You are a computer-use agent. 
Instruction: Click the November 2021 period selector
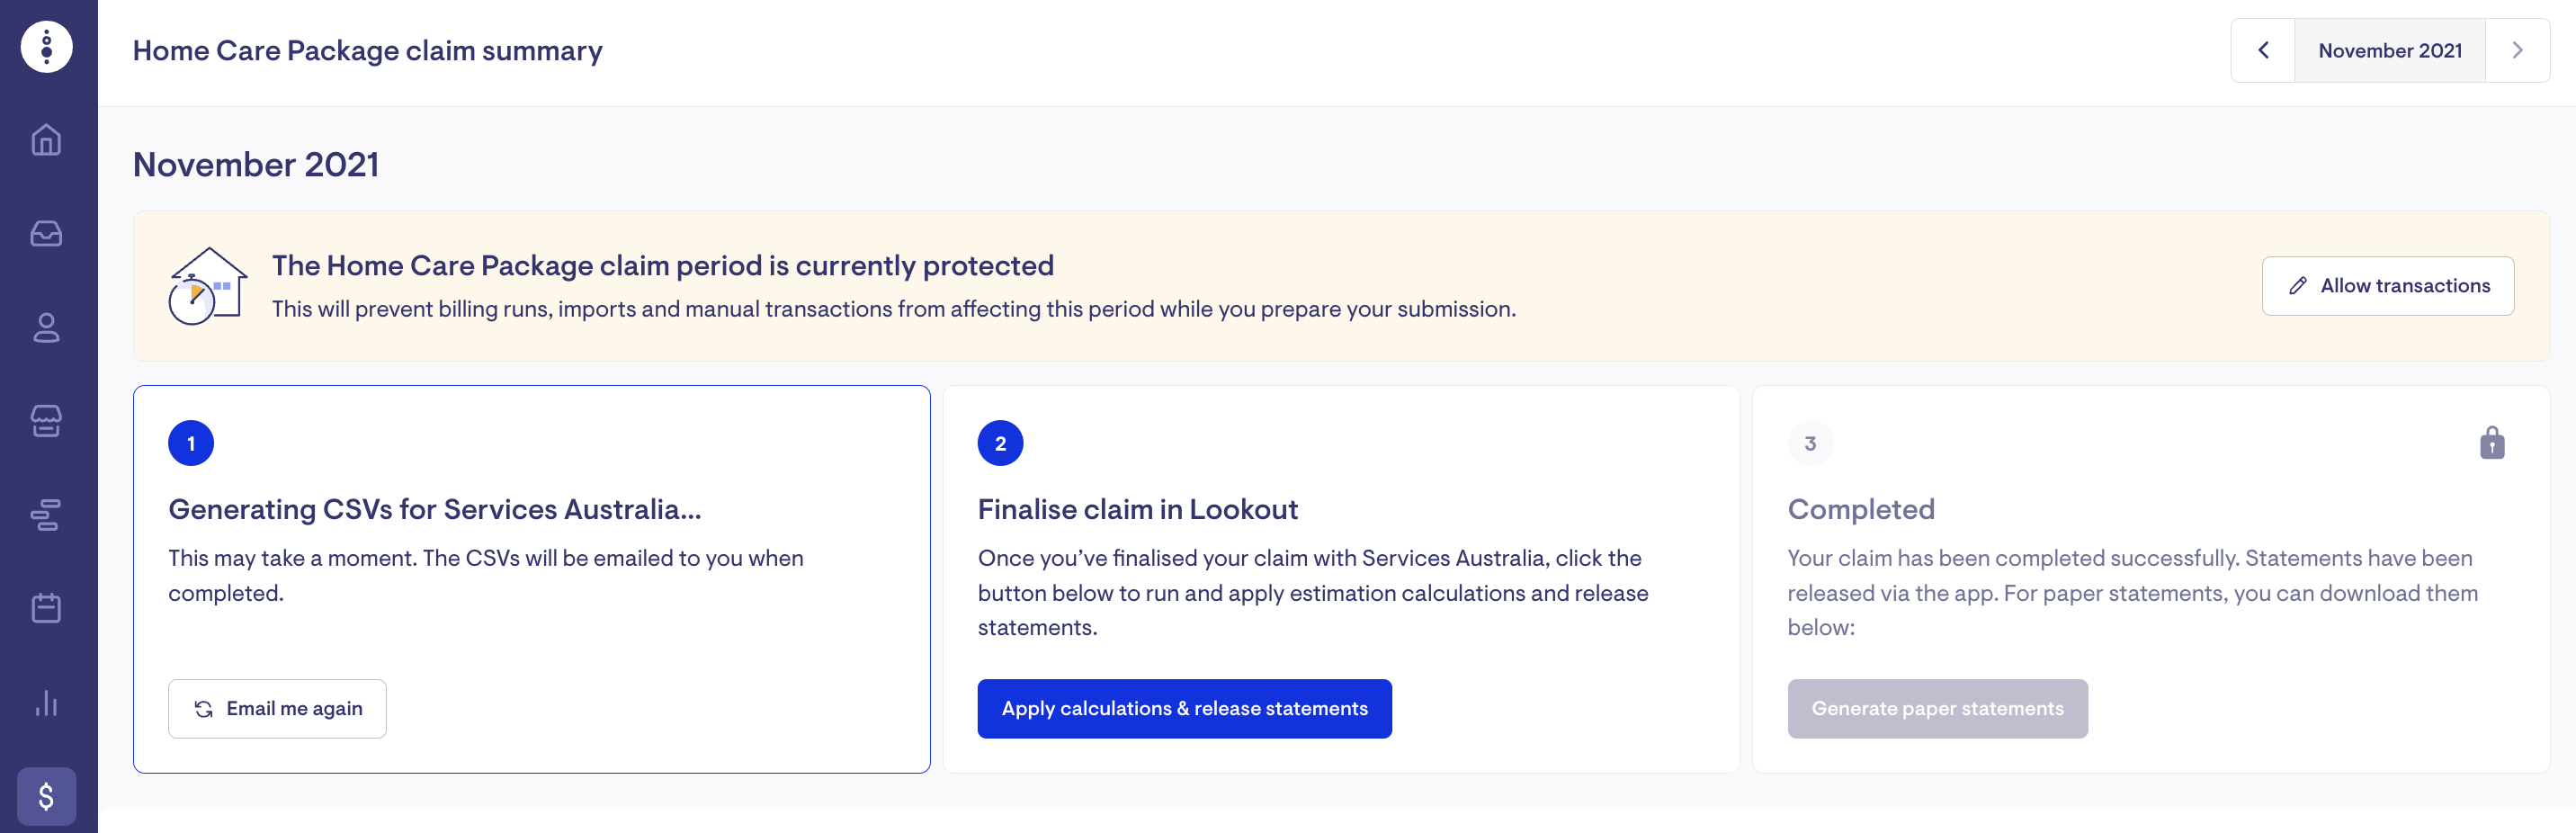pyautogui.click(x=2389, y=51)
